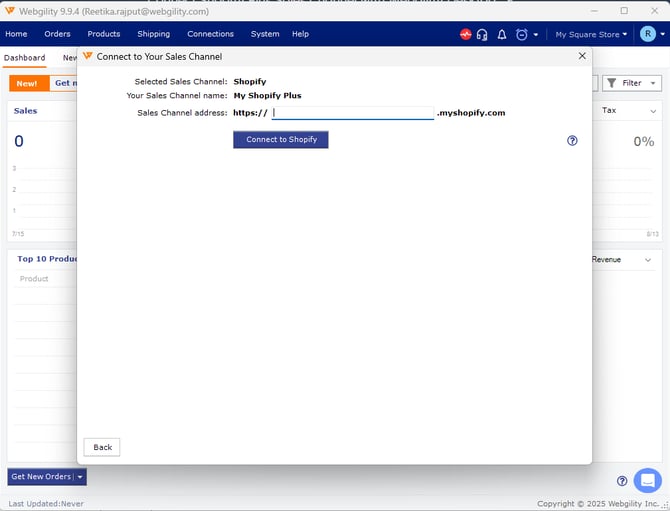Switch to the Dashboard tab

[x=24, y=58]
